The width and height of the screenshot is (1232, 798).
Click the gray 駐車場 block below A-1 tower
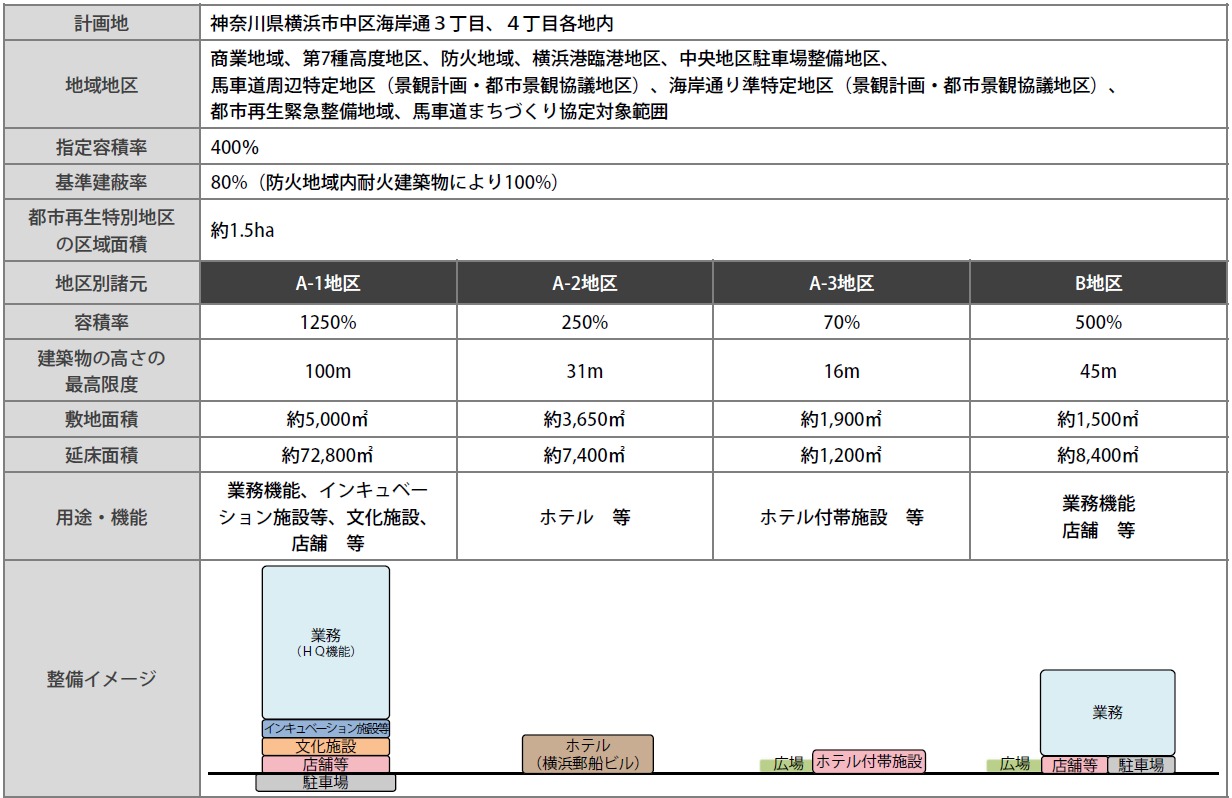pyautogui.click(x=326, y=782)
